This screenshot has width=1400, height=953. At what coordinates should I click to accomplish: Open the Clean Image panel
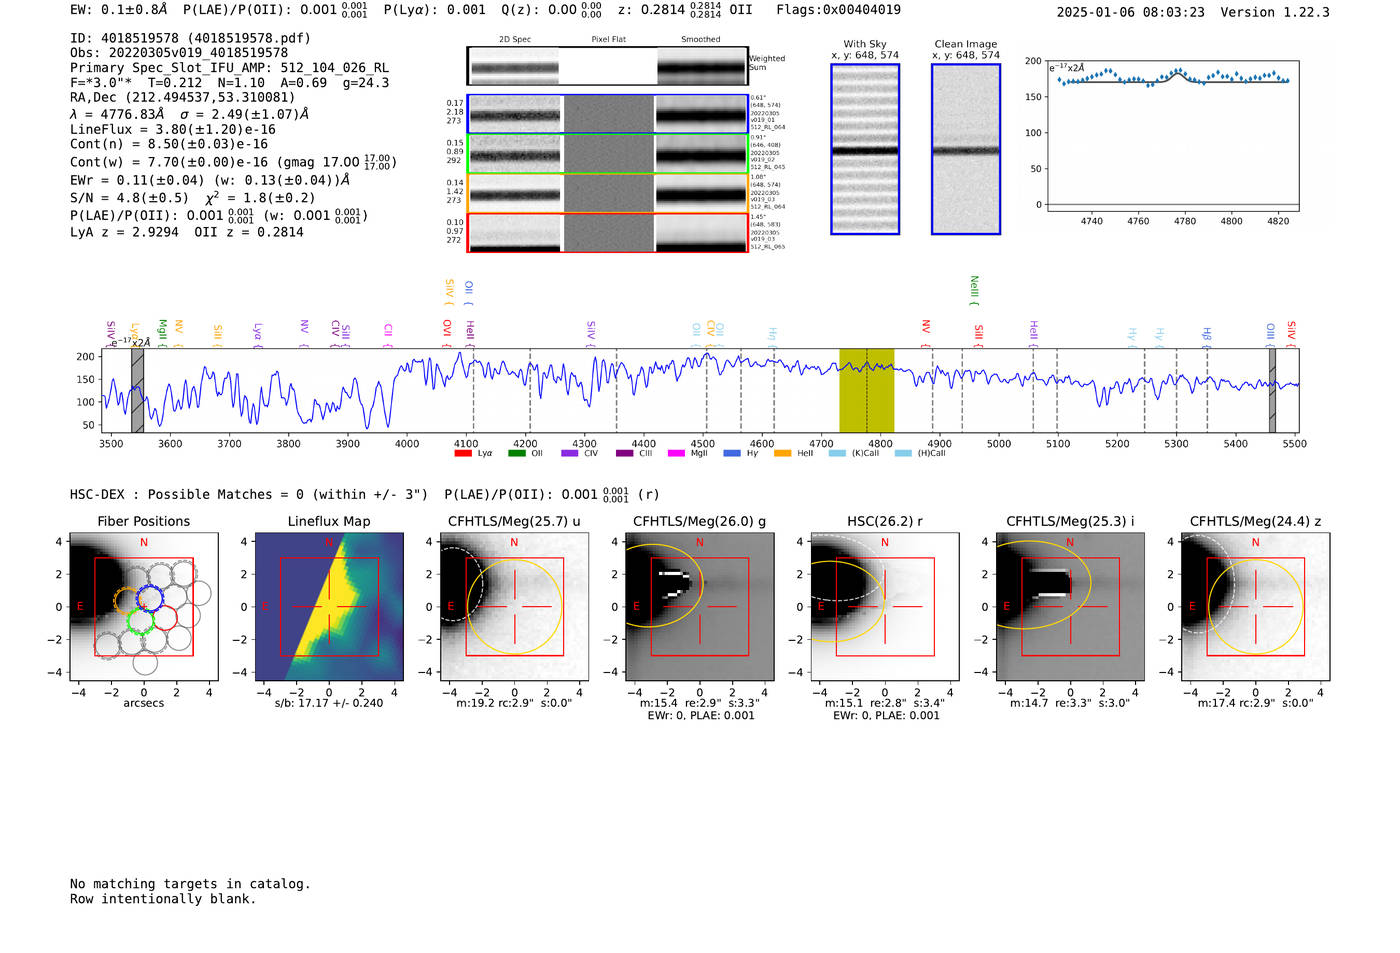point(965,150)
